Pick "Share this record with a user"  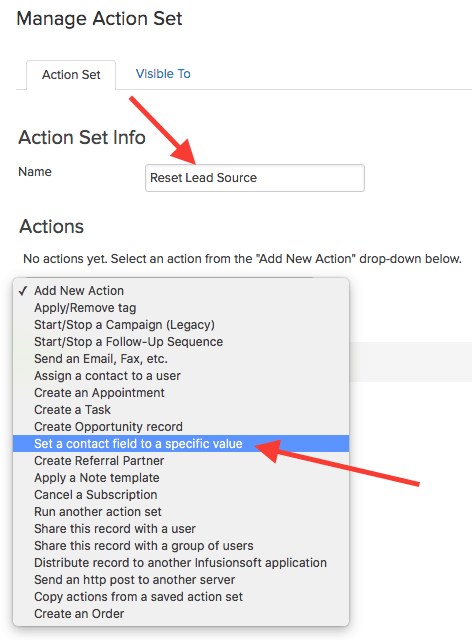181,529
